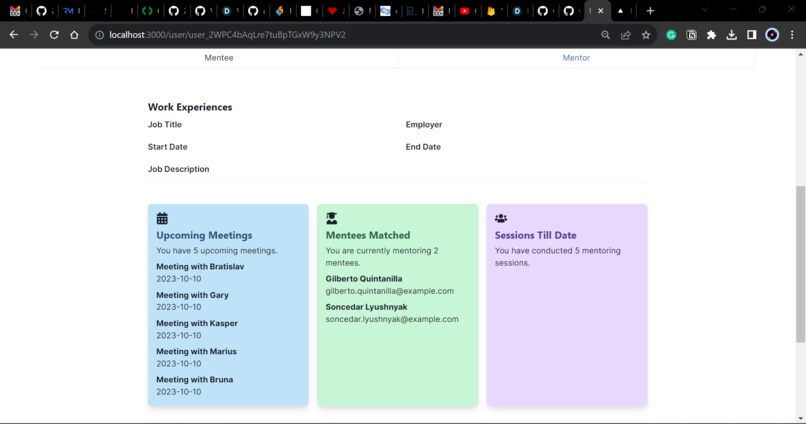Open the tab search dropdown arrow
The height and width of the screenshot is (424, 806).
705,10
